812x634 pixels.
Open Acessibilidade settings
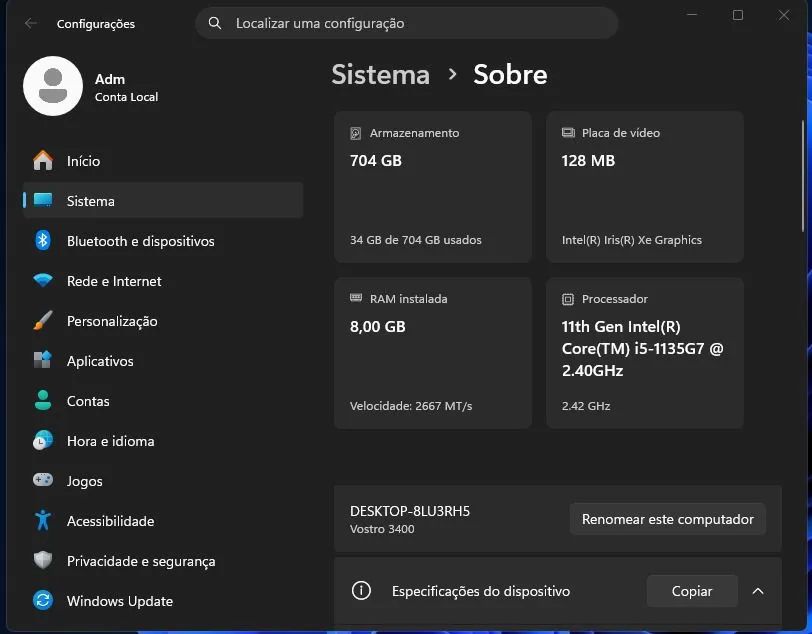click(x=163, y=521)
